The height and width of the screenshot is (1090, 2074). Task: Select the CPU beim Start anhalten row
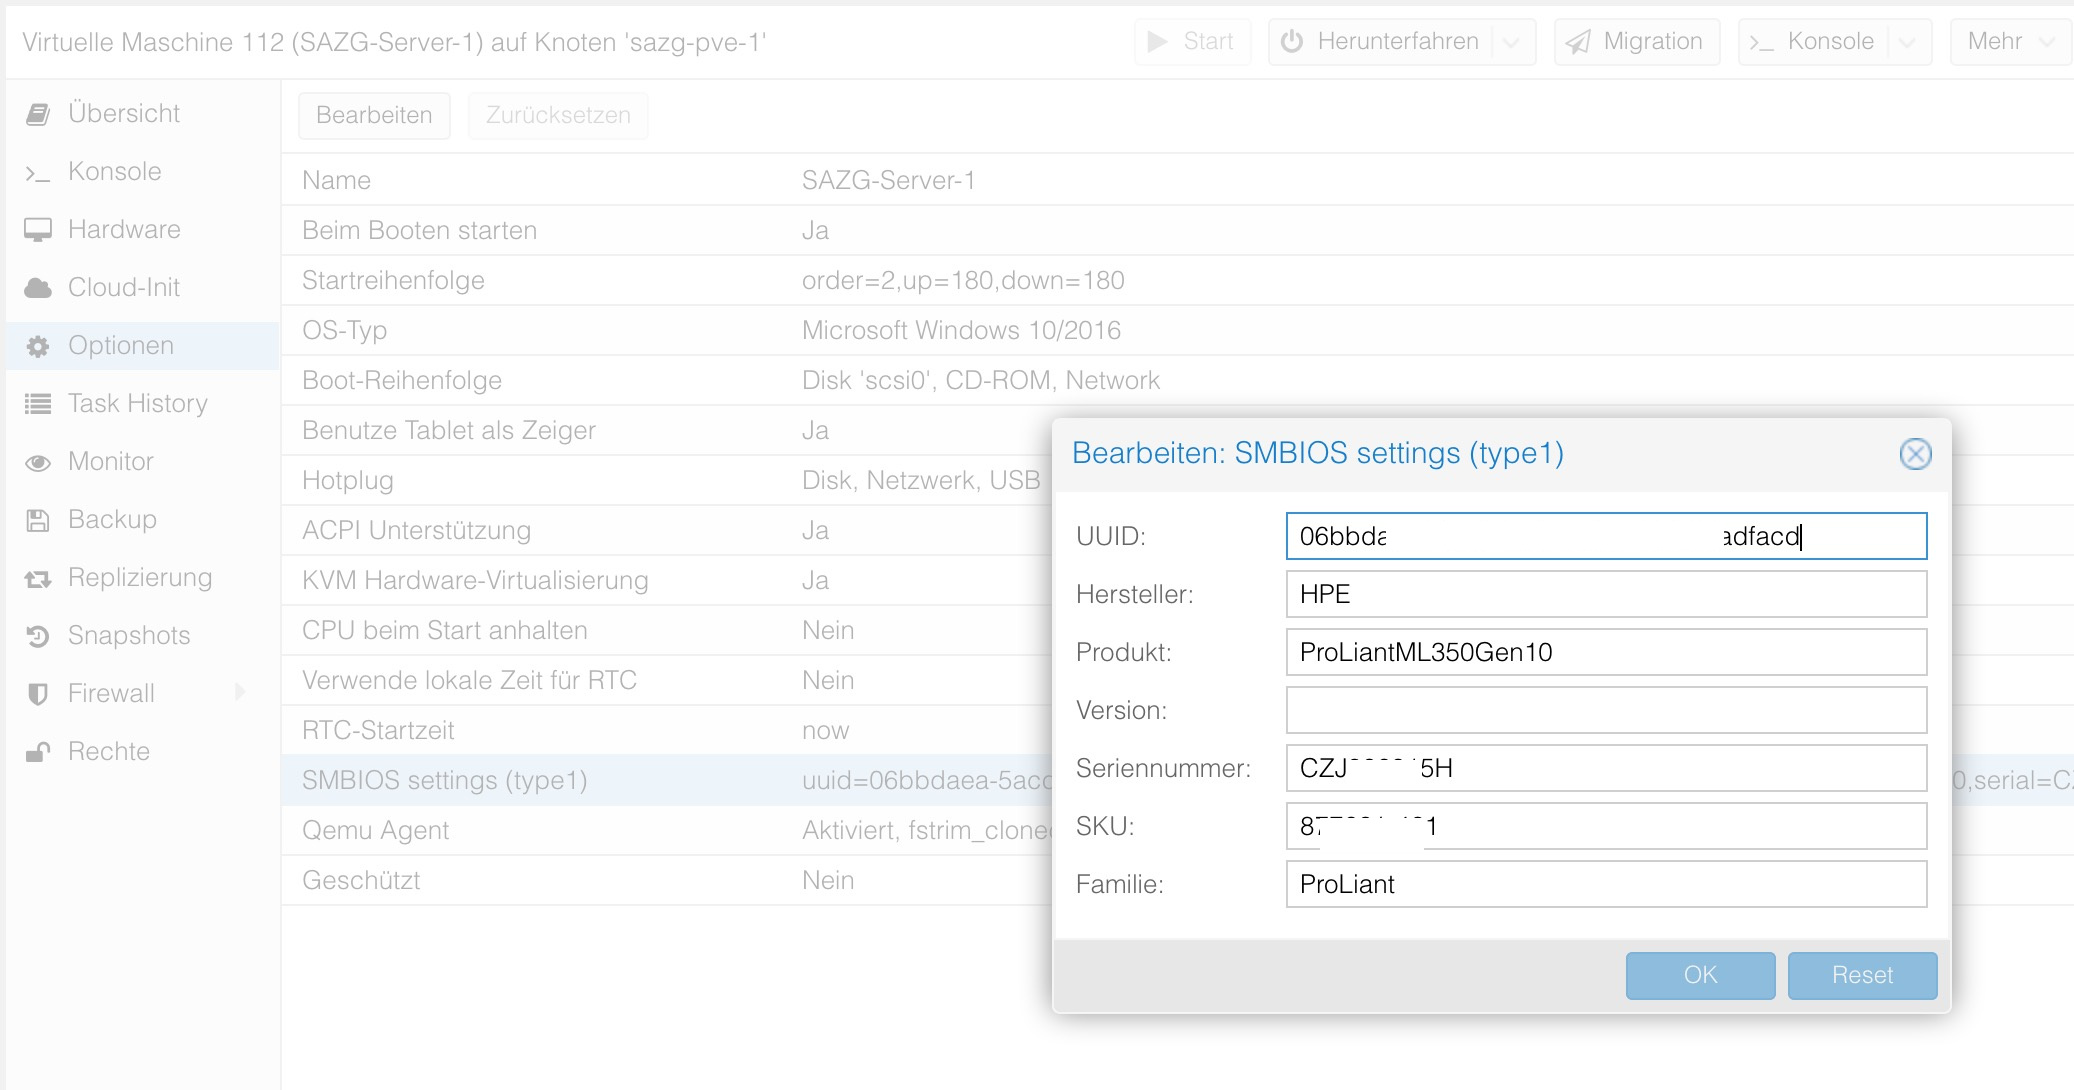click(666, 630)
